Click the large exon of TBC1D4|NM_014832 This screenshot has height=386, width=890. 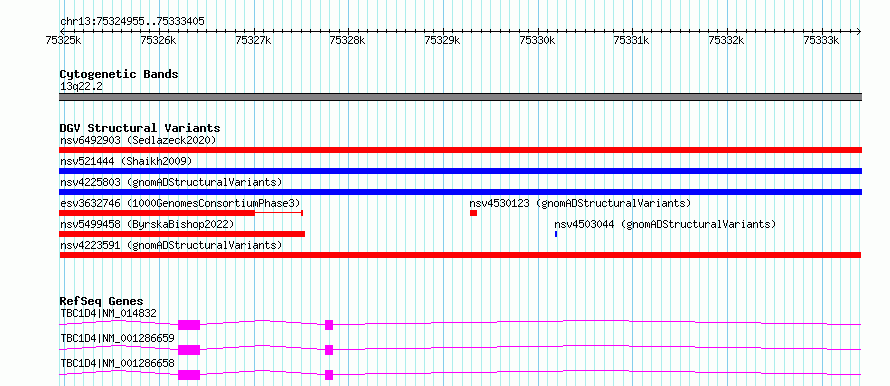point(189,325)
